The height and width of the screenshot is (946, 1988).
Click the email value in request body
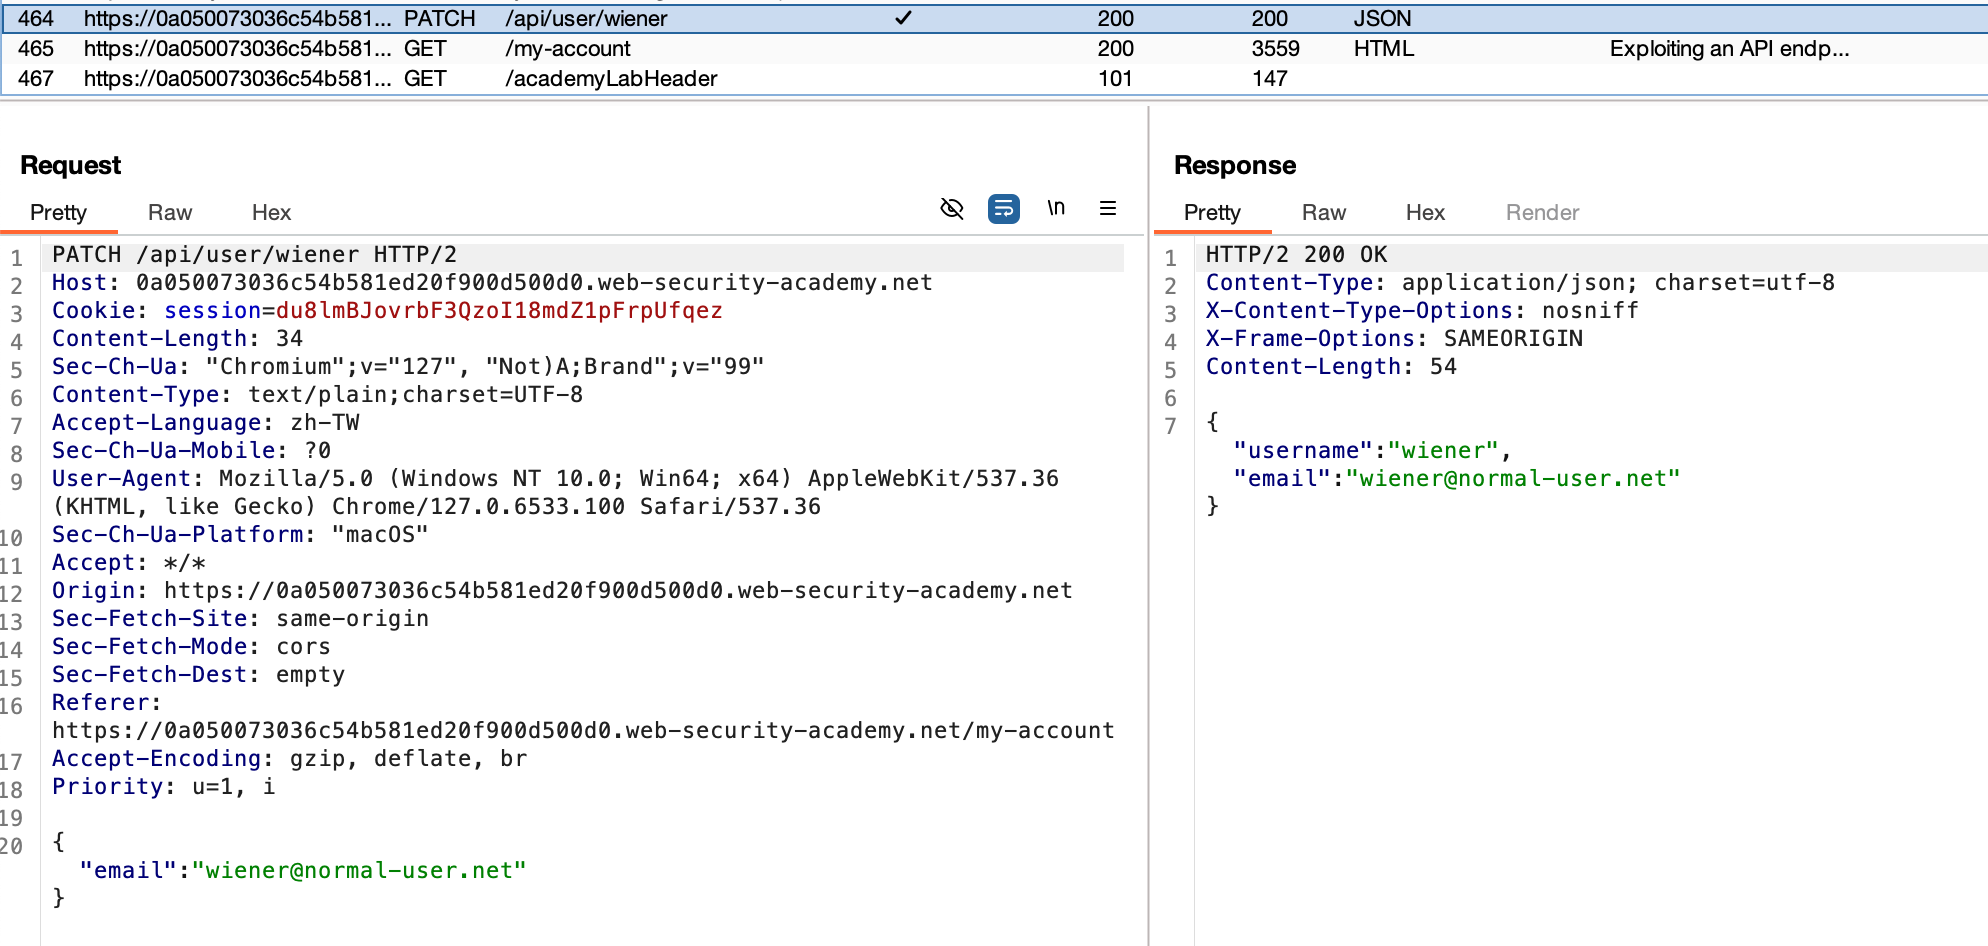click(365, 871)
